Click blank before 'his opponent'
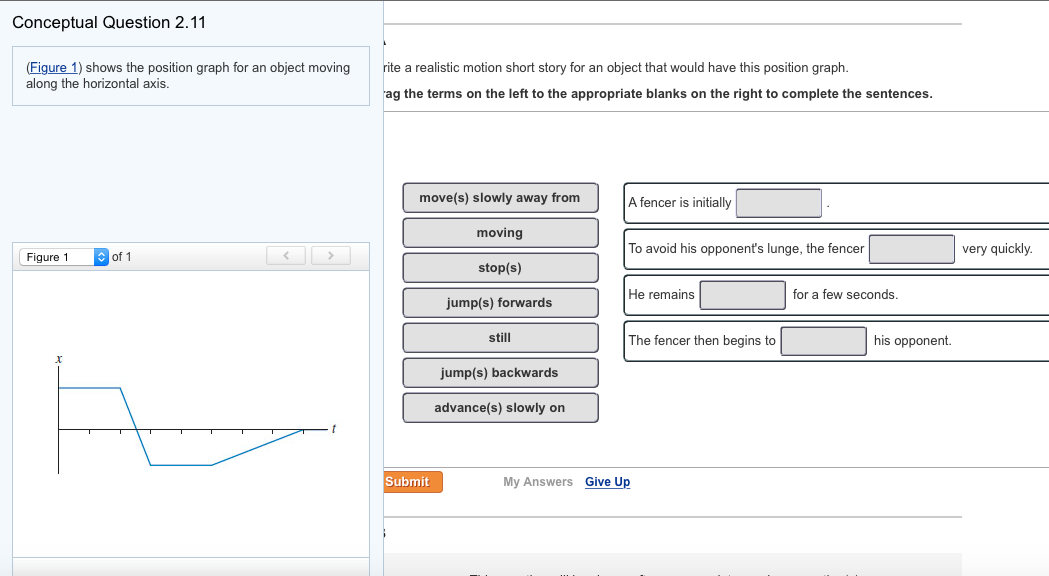 (823, 341)
